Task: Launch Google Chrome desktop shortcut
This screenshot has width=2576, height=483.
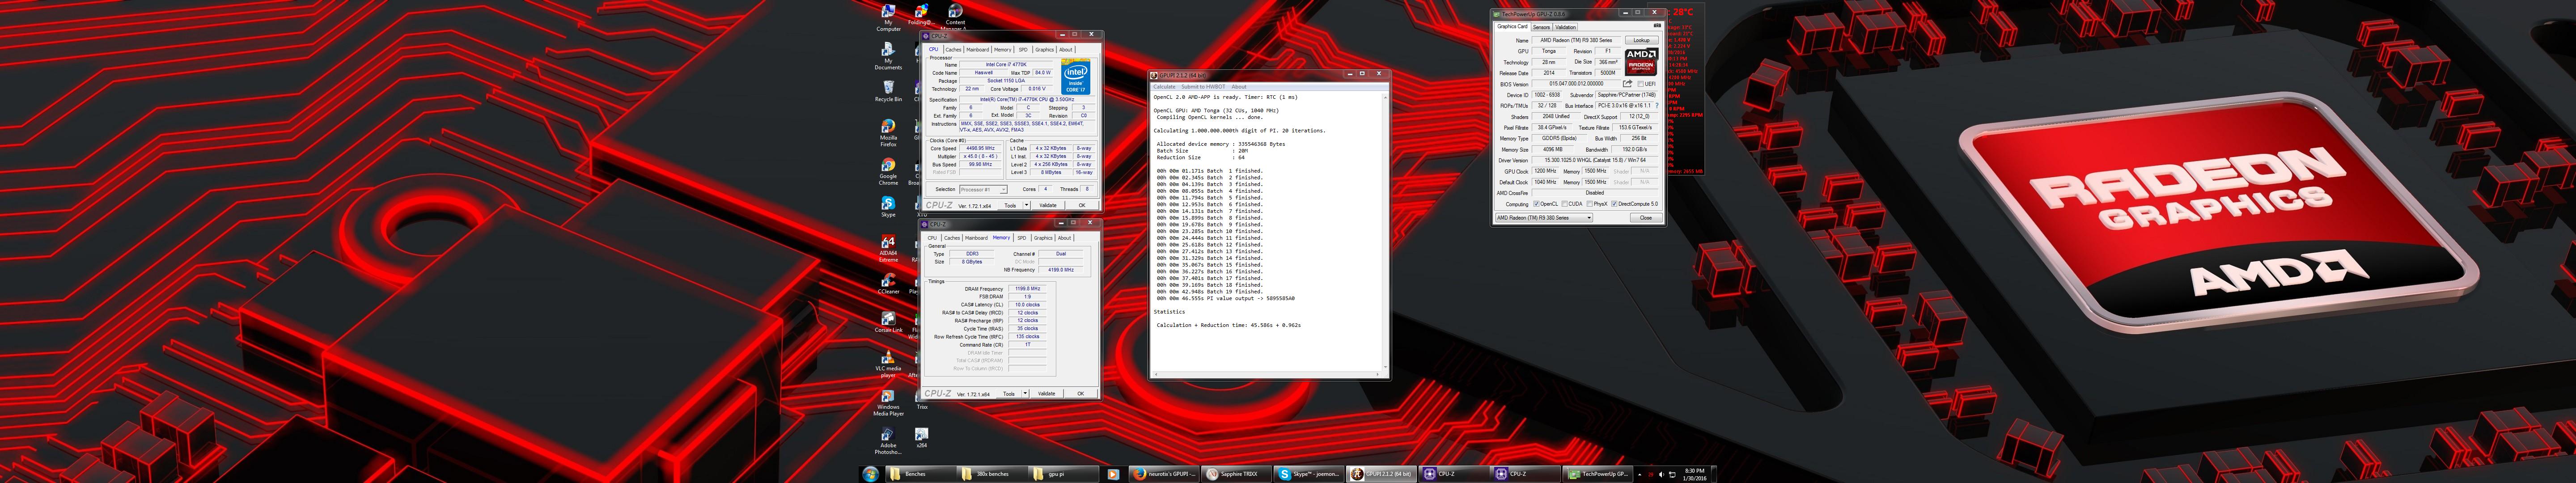Action: click(x=888, y=171)
